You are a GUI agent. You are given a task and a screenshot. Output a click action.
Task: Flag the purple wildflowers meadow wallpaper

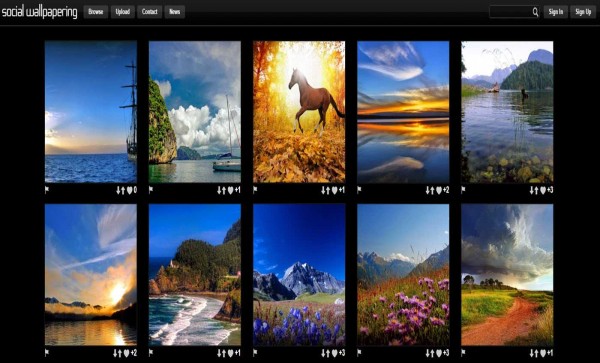click(x=359, y=353)
